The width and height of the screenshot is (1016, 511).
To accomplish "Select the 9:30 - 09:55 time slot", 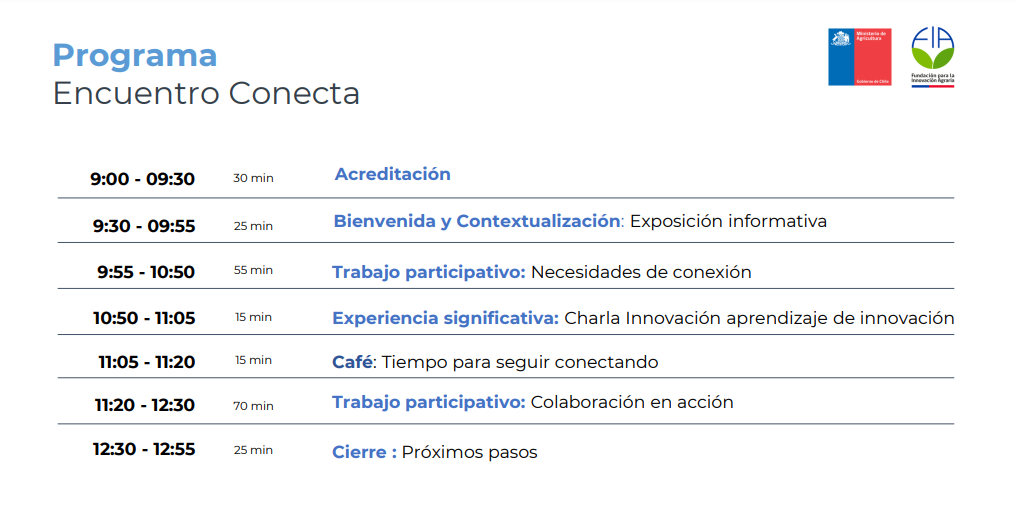I will pos(144,226).
